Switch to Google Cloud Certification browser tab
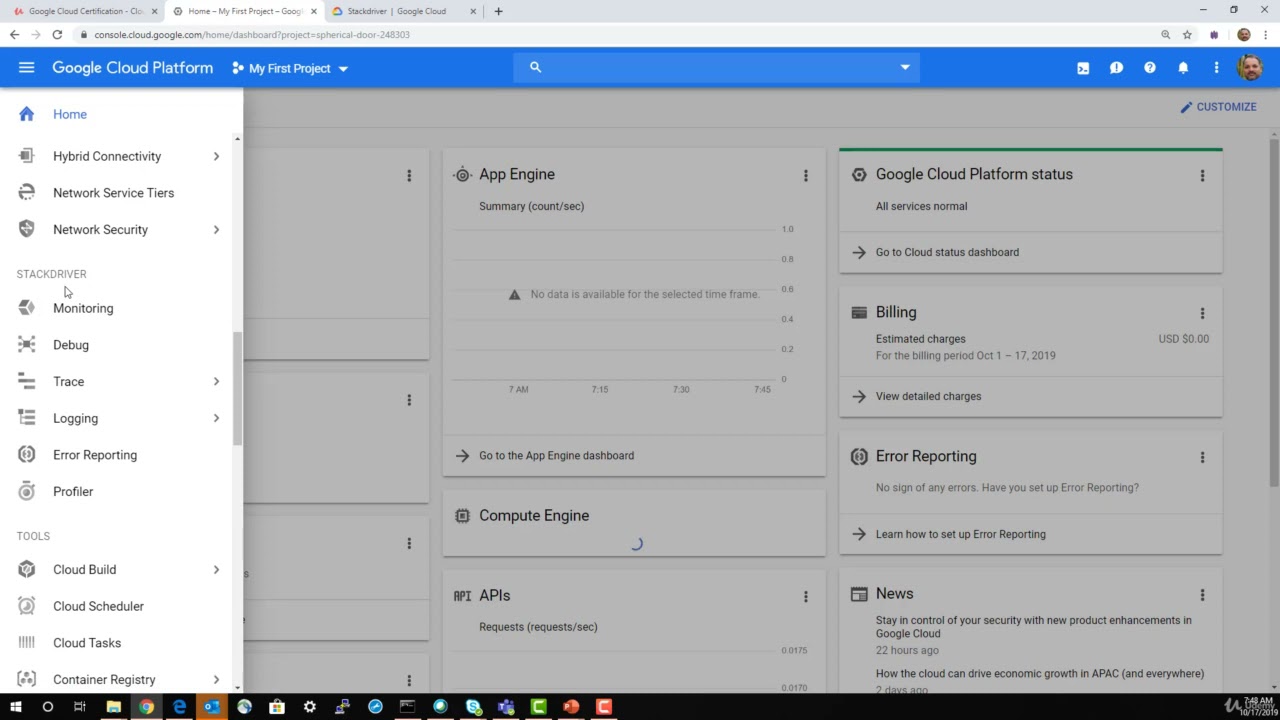 [x=84, y=11]
